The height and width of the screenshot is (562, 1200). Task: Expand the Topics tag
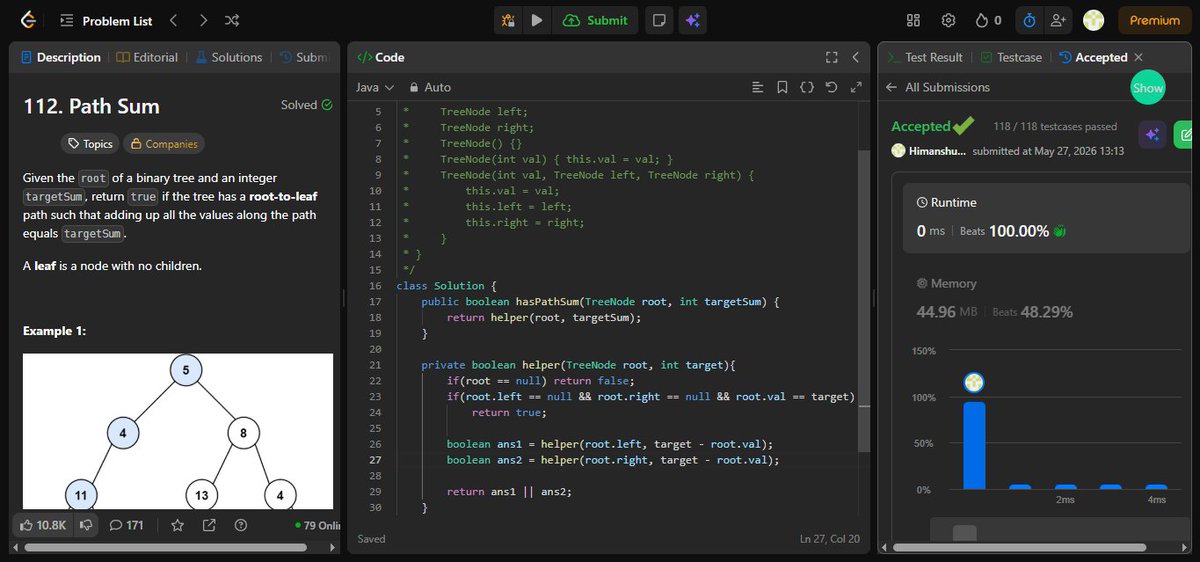tap(89, 144)
